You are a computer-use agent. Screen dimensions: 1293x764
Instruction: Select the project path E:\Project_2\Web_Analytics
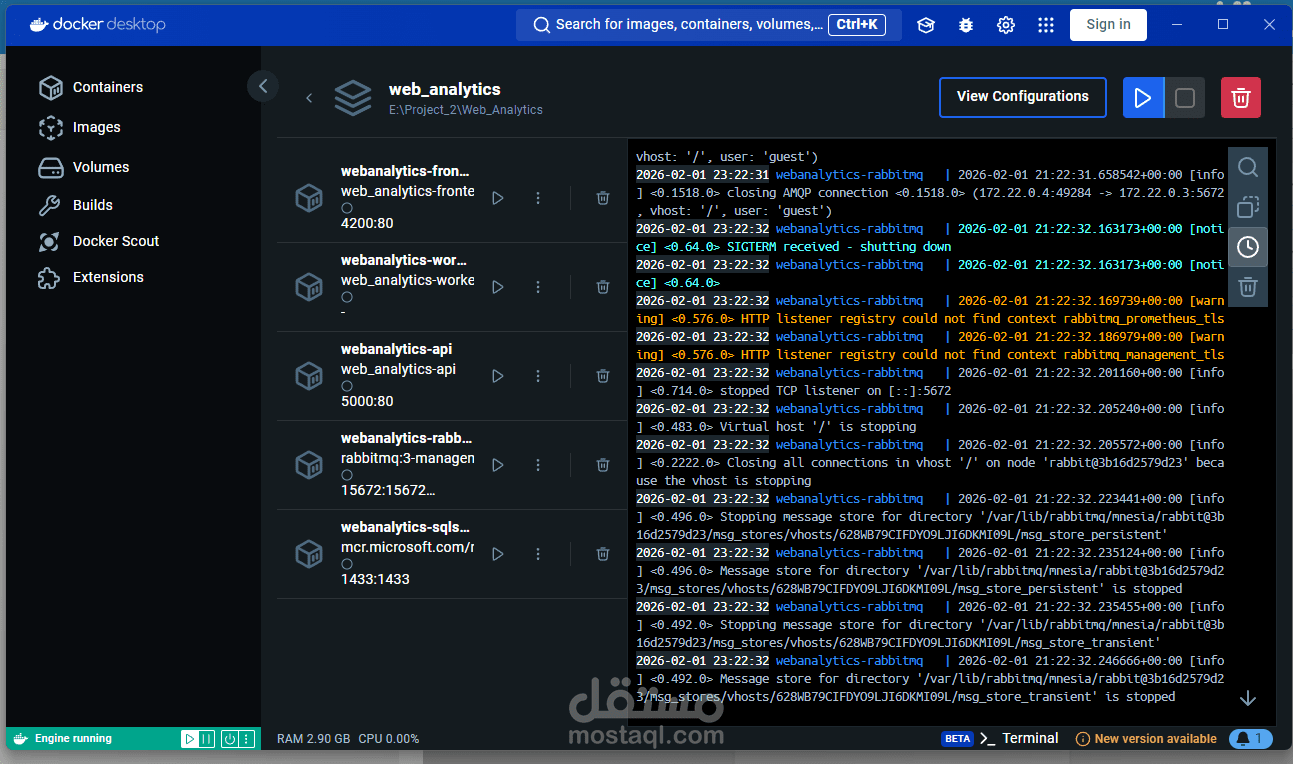pyautogui.click(x=466, y=110)
